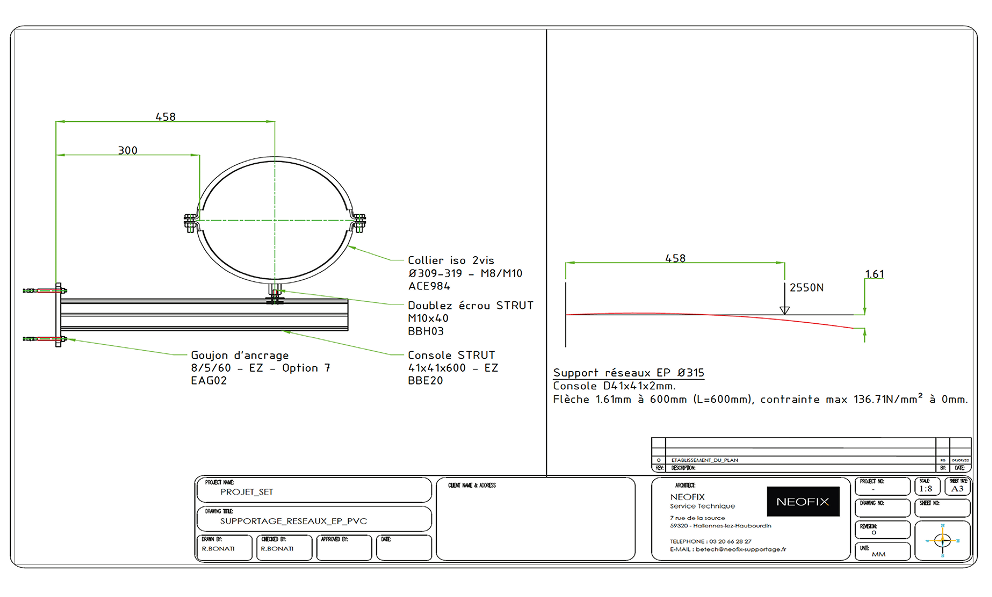The width and height of the screenshot is (992, 597).
Task: Click the 300 dimension text
Action: [128, 150]
